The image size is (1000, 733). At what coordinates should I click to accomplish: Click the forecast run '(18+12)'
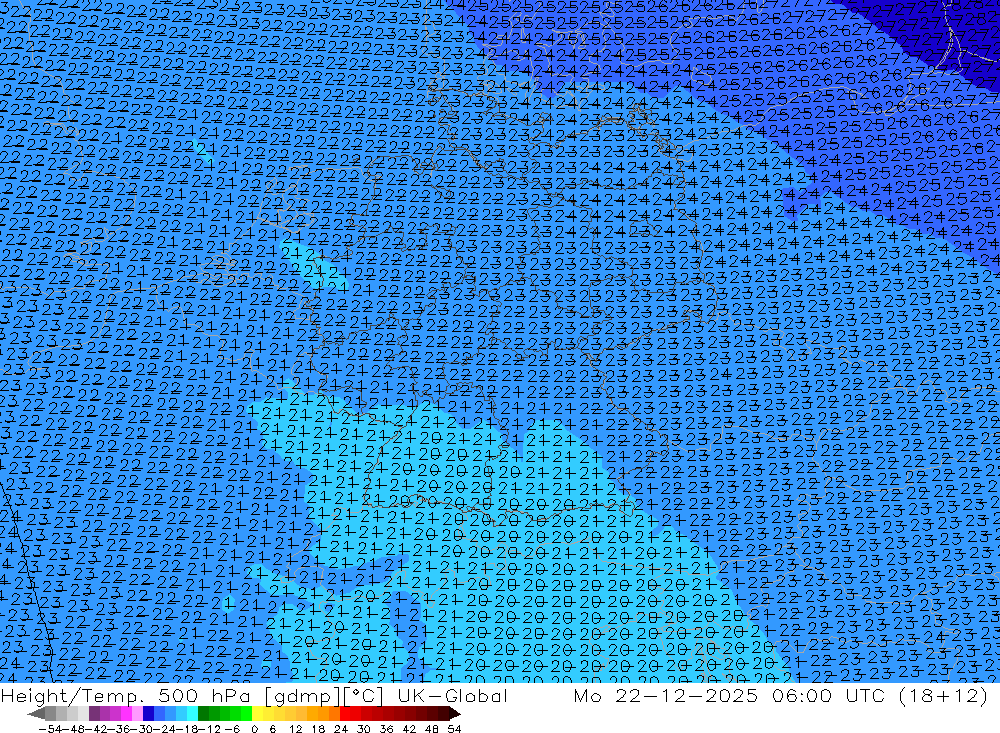click(943, 696)
